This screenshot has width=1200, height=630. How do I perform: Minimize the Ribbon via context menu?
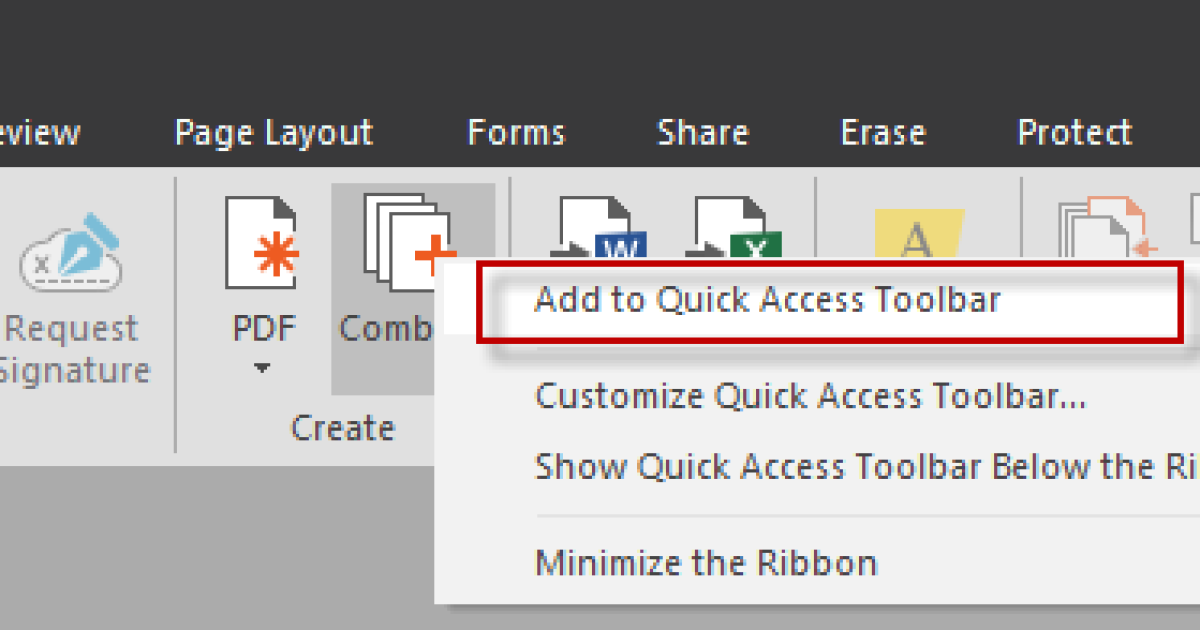point(705,562)
